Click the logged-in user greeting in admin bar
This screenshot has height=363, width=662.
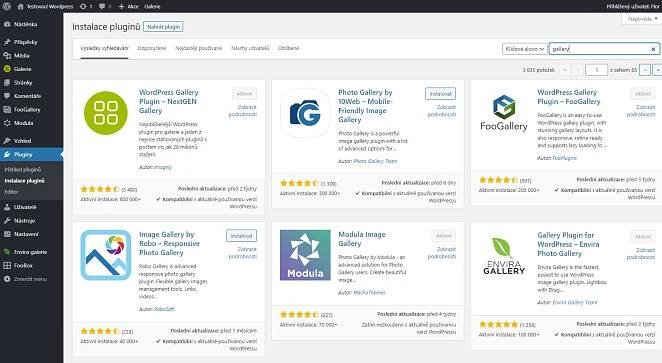coord(633,6)
